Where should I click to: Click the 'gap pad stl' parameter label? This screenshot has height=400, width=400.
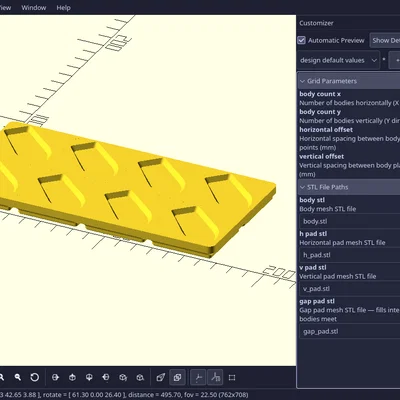(x=317, y=301)
